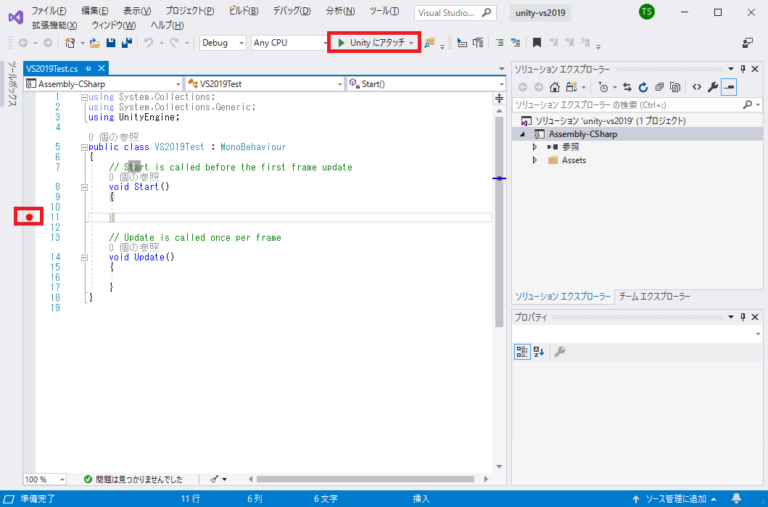Open the Start() member dropdown
Viewport: 768px width, 507px height.
click(426, 84)
